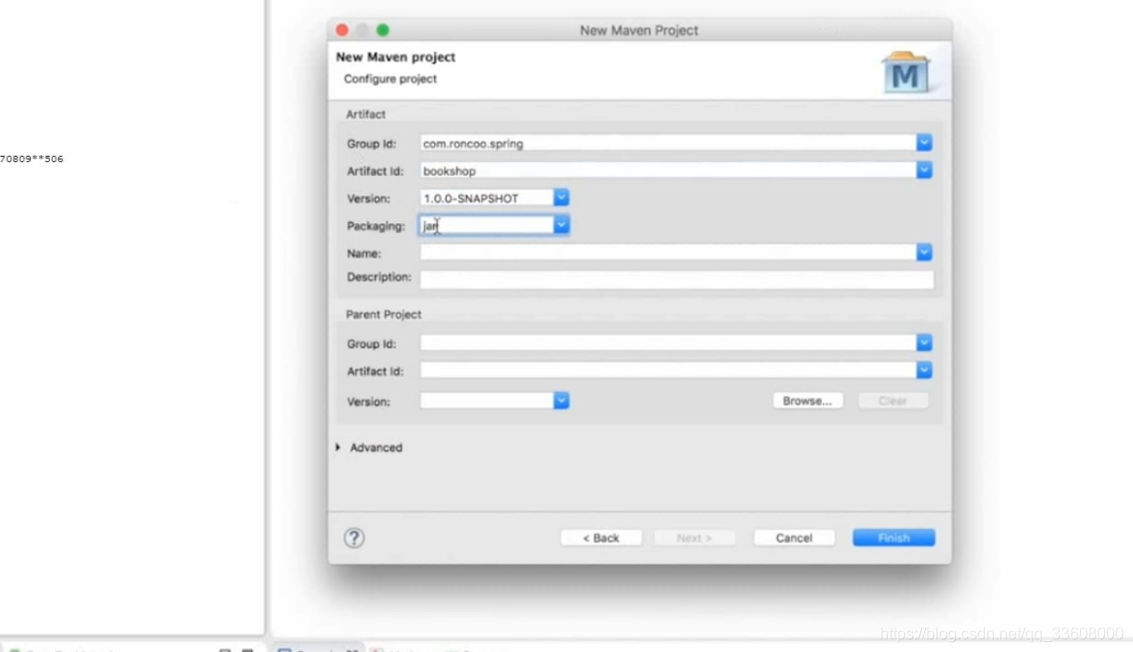
Task: Open the Parent Project Group Id dropdown arrow
Action: [x=923, y=343]
